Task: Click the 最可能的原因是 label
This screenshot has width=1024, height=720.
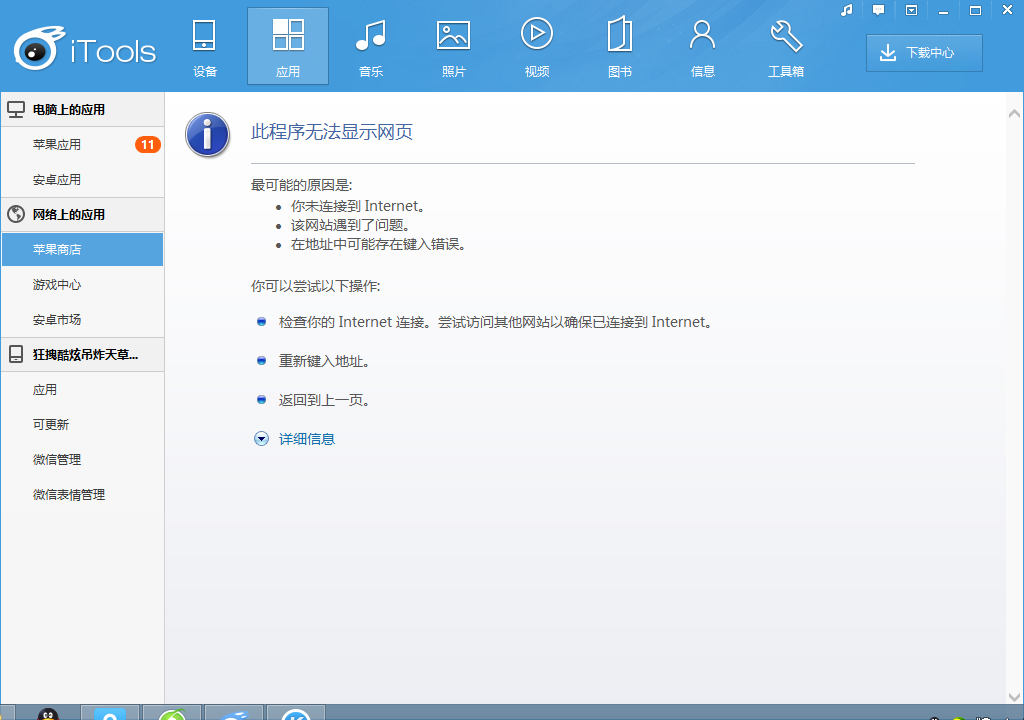Action: point(301,186)
